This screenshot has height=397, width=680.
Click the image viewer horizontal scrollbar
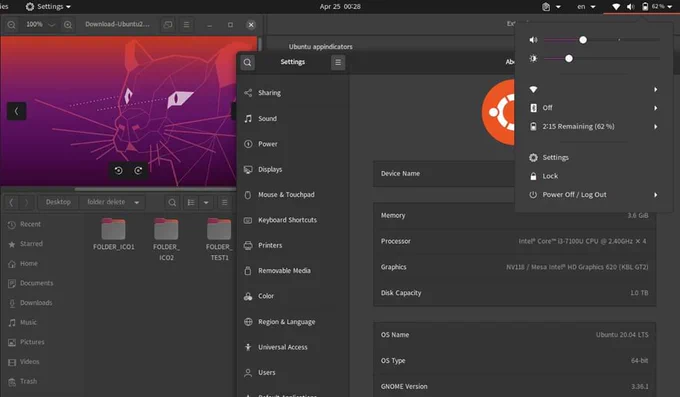pos(155,189)
